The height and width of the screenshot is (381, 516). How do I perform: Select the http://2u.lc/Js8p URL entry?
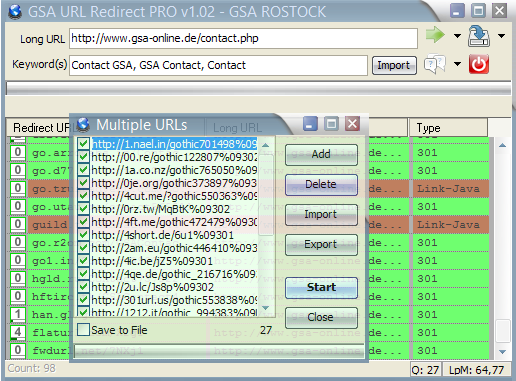[x=152, y=287]
